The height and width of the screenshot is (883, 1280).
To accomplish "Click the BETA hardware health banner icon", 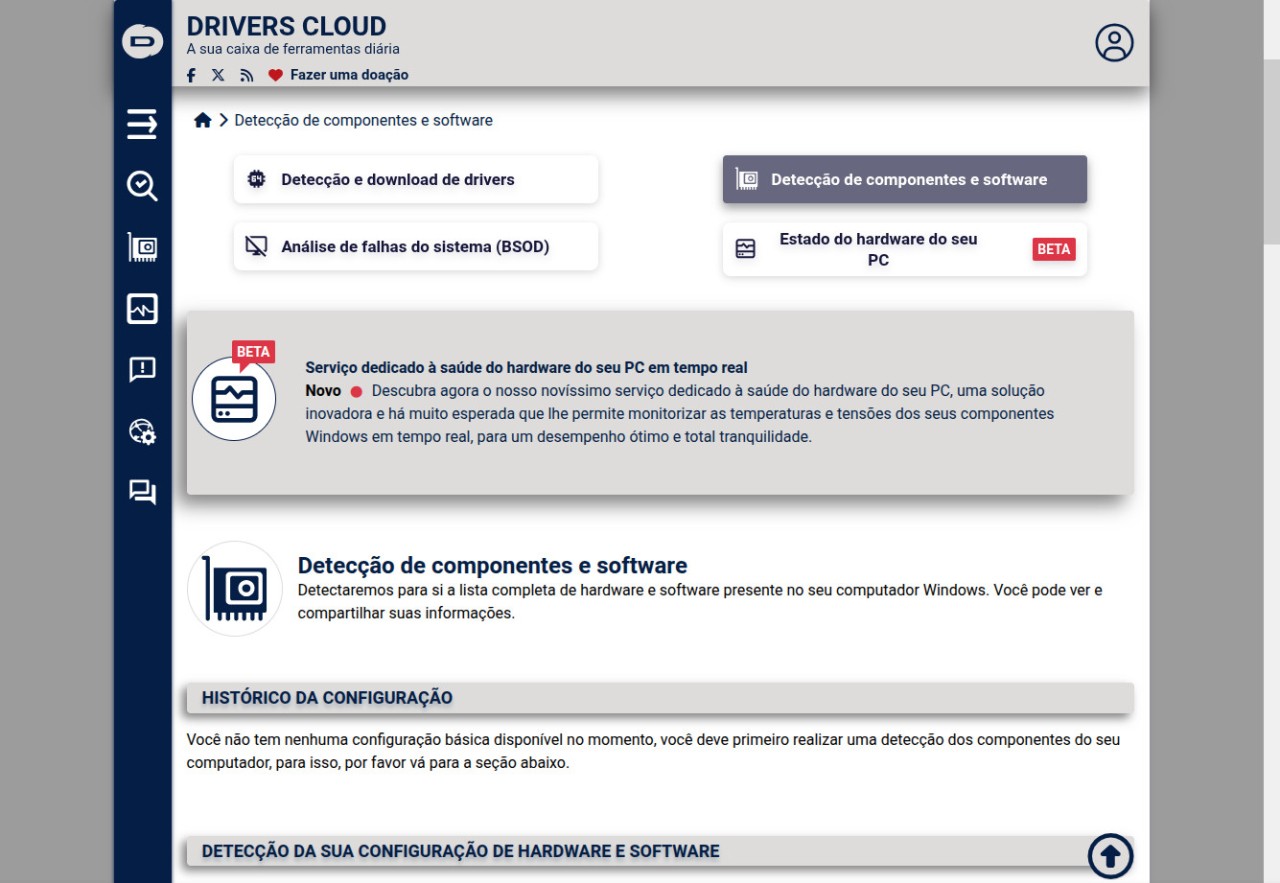I will (x=234, y=399).
